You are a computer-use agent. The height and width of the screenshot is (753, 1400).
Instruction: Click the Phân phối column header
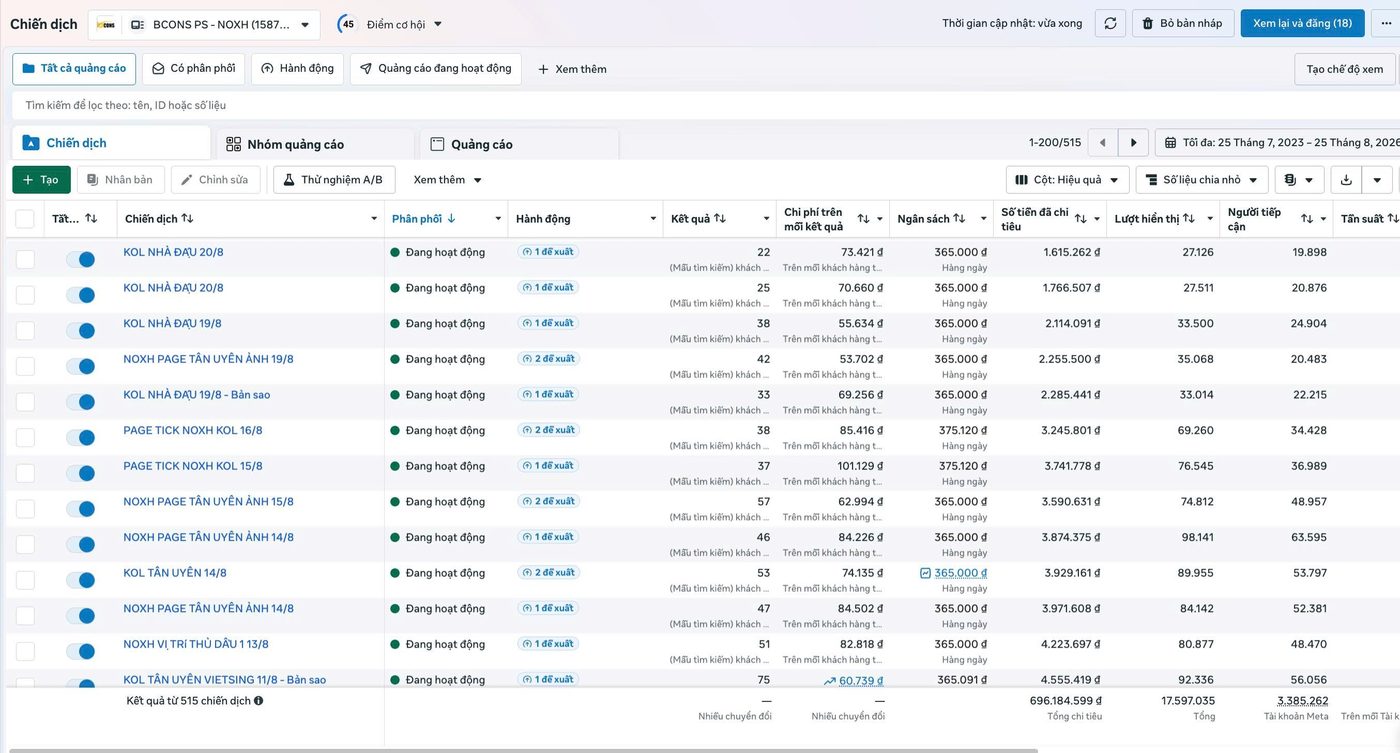click(417, 219)
